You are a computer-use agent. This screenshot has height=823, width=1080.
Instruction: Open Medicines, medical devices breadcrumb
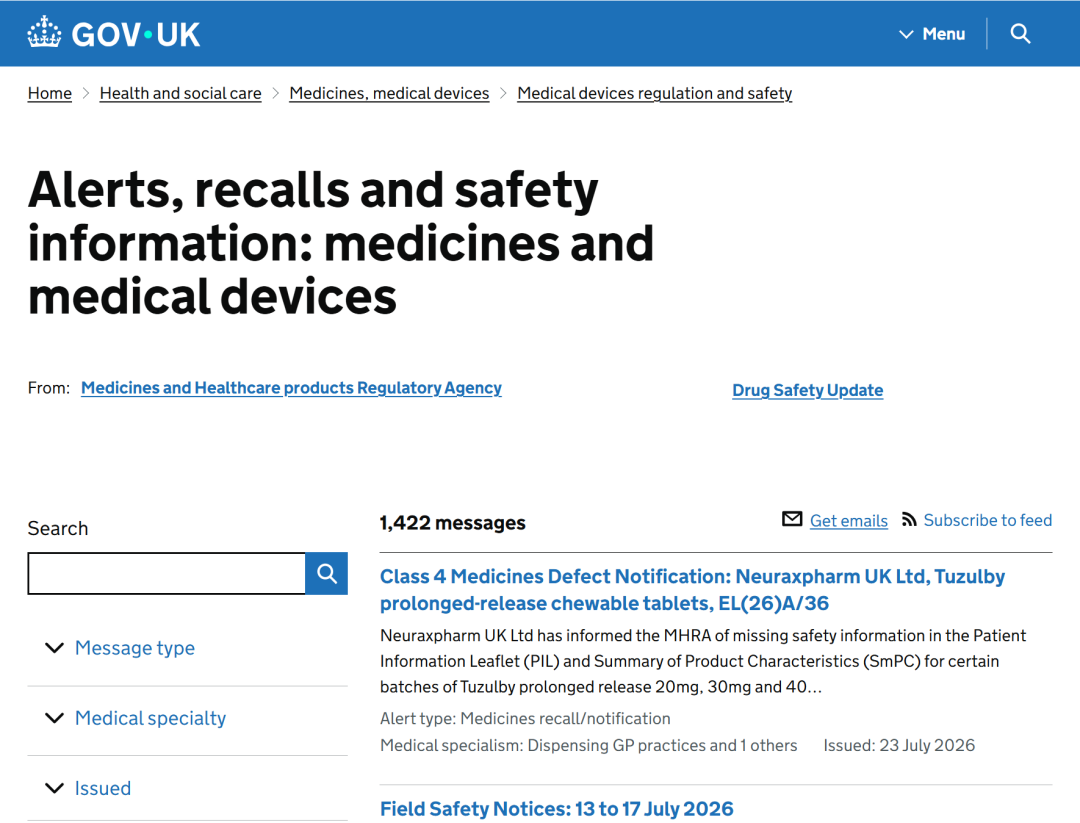pos(389,93)
